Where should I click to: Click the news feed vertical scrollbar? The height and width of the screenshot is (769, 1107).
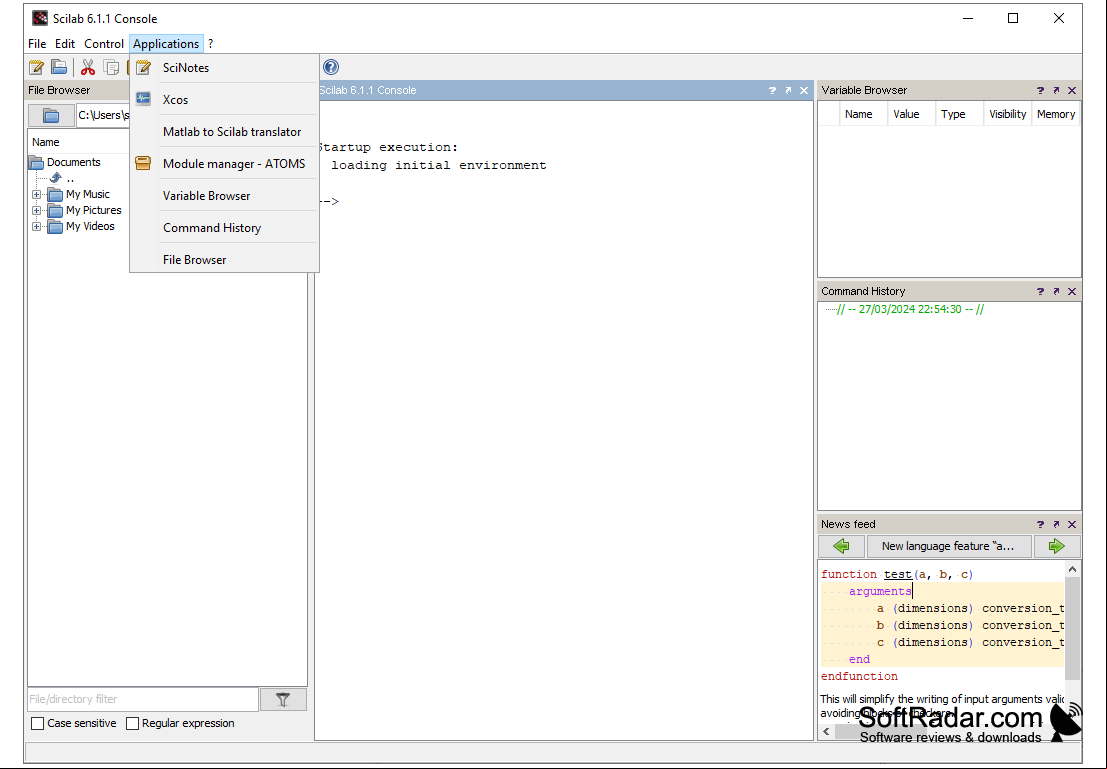point(1072,627)
